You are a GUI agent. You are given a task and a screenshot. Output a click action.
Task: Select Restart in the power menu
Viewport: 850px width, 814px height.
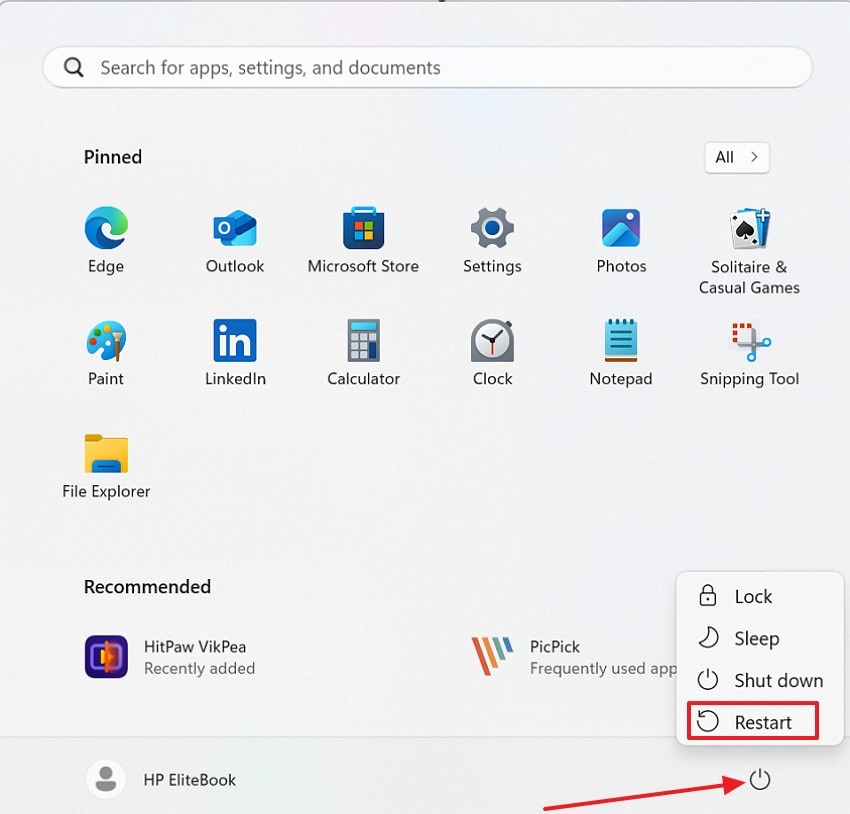[753, 722]
